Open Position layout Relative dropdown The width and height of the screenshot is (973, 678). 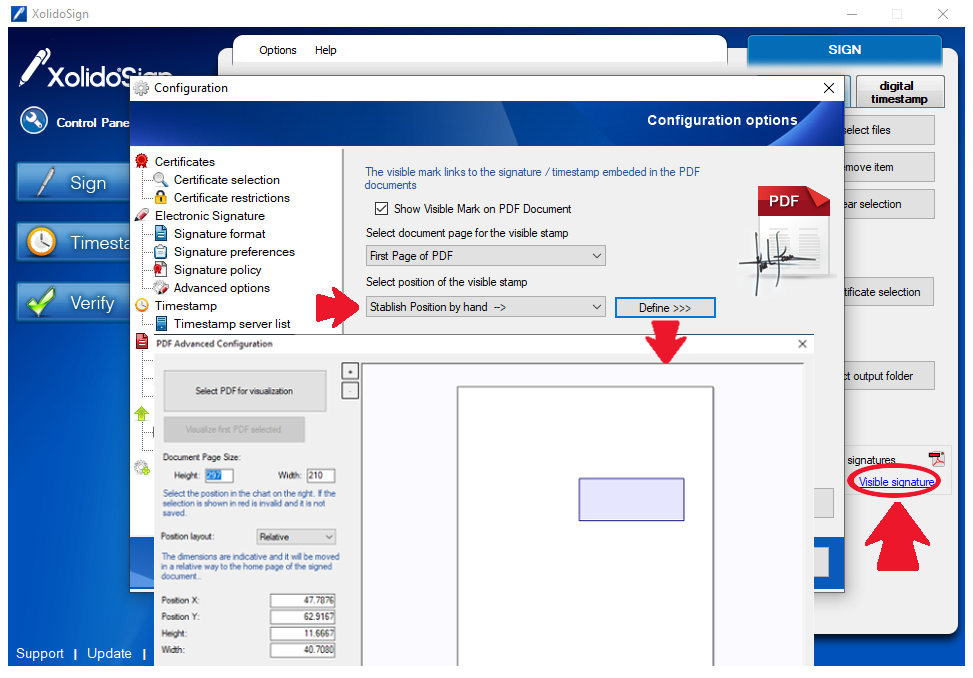coord(296,537)
